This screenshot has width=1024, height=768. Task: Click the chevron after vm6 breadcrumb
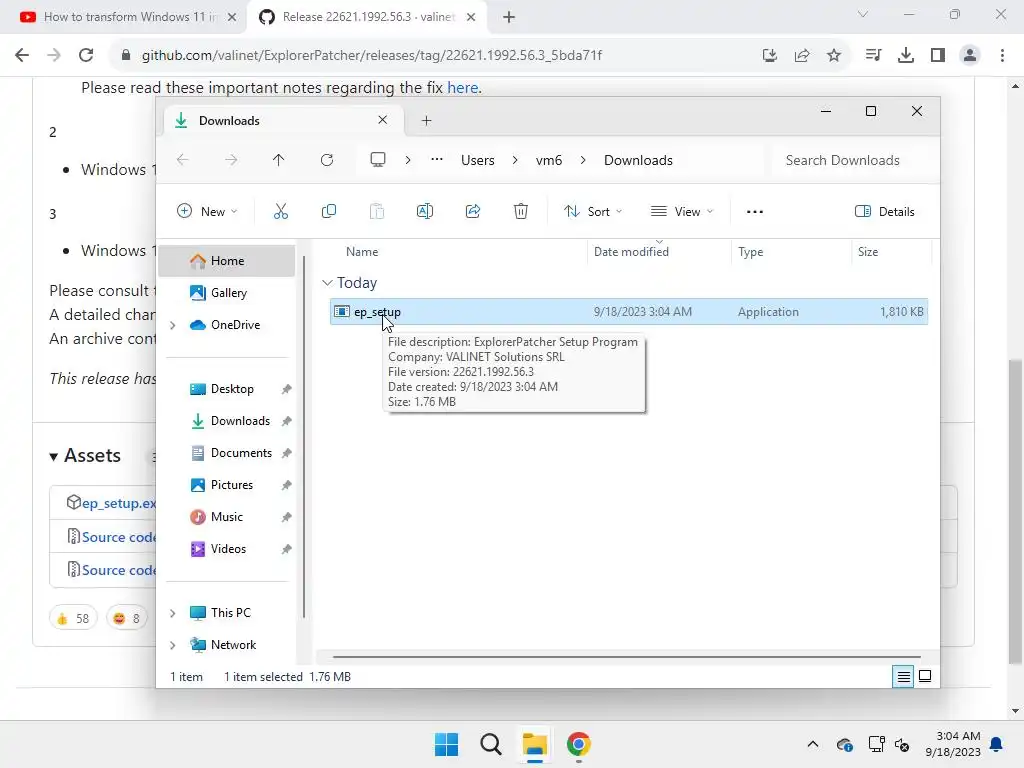click(583, 160)
